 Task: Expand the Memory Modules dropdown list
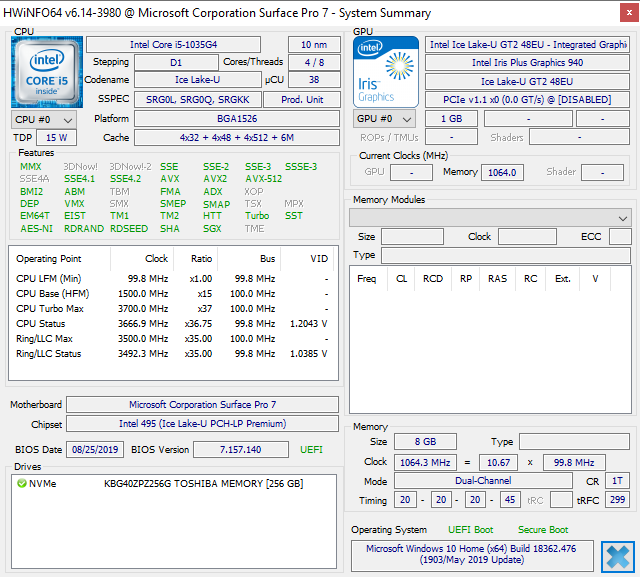tap(623, 217)
